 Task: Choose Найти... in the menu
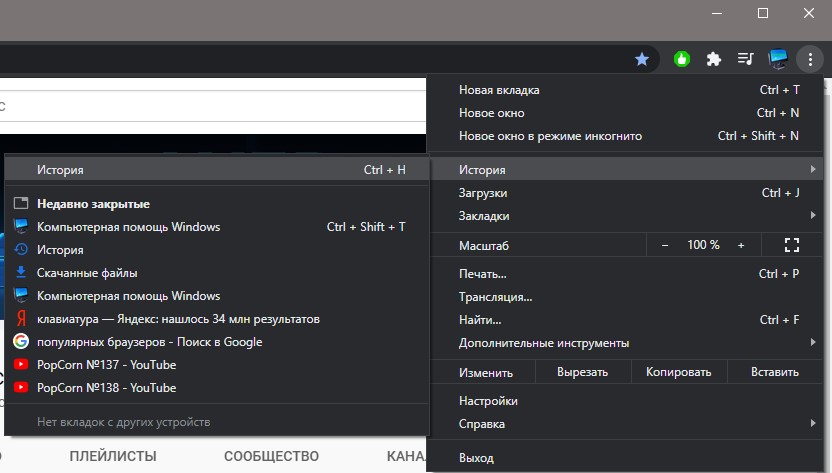point(626,320)
